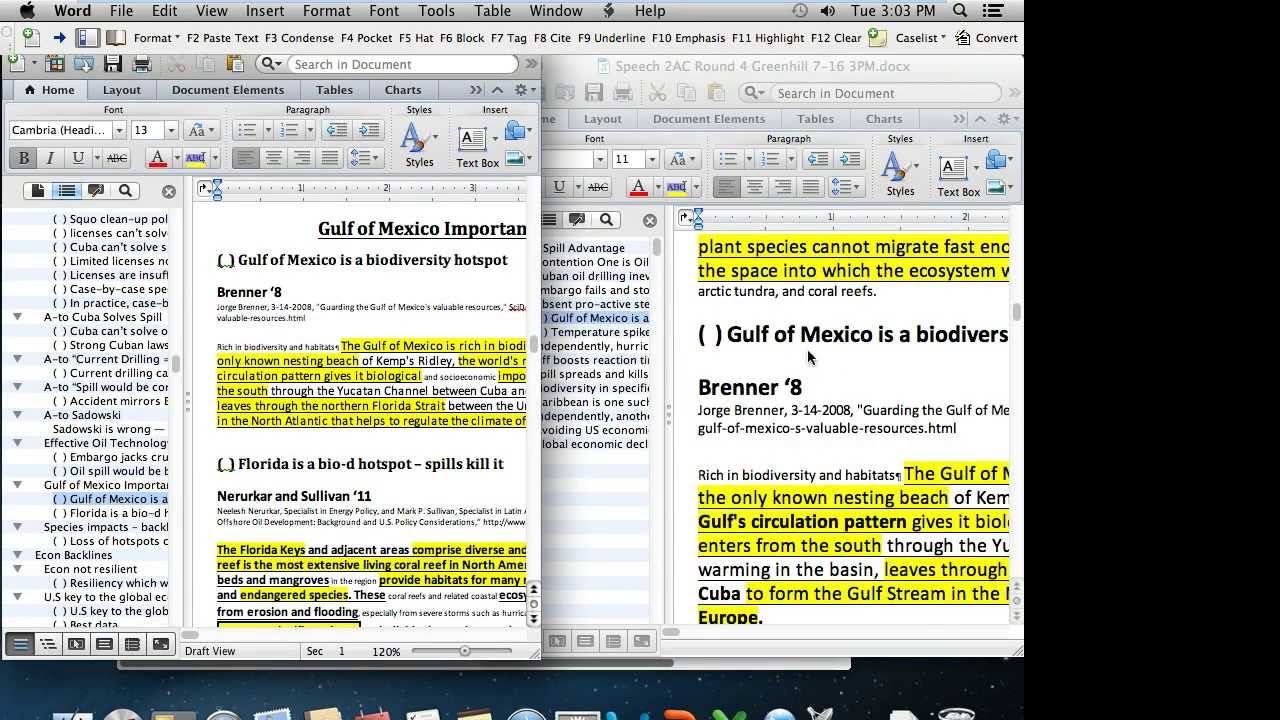Image resolution: width=1280 pixels, height=720 pixels.
Task: Click Caselist sticky note icon in debate toolbar
Action: 877,38
